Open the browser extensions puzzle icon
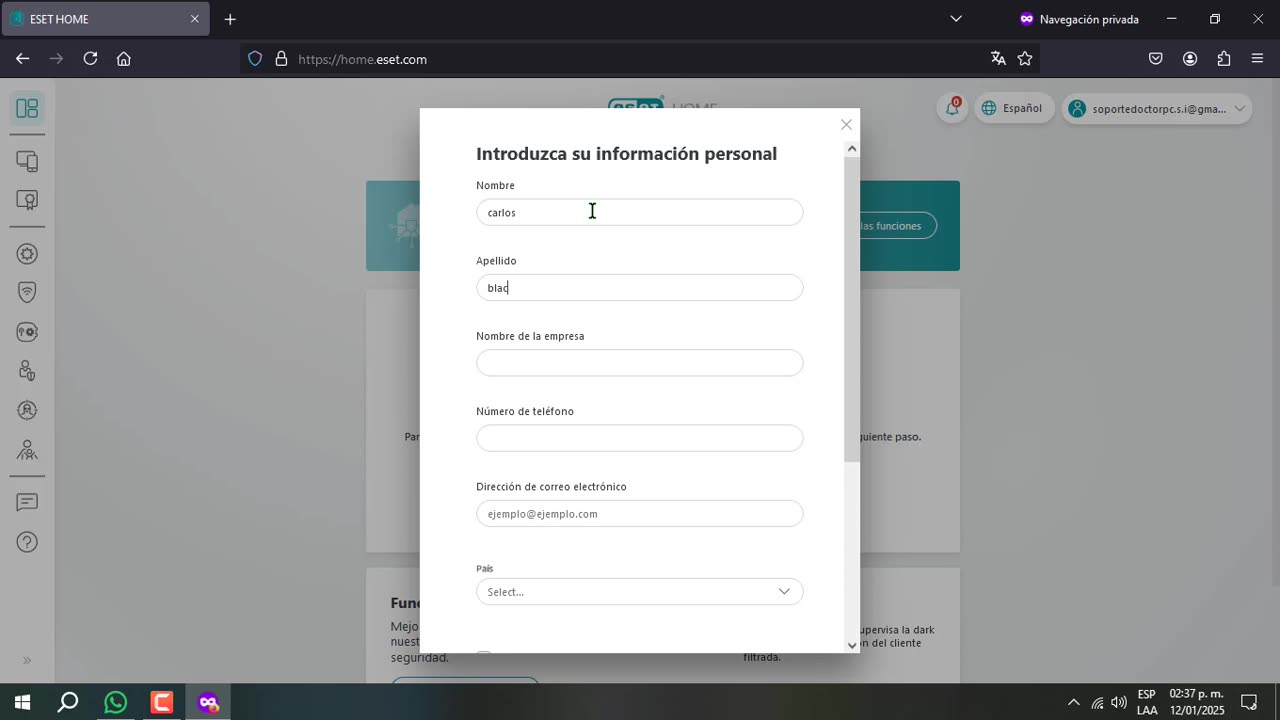Screen dimensions: 1280x720 1224,59
